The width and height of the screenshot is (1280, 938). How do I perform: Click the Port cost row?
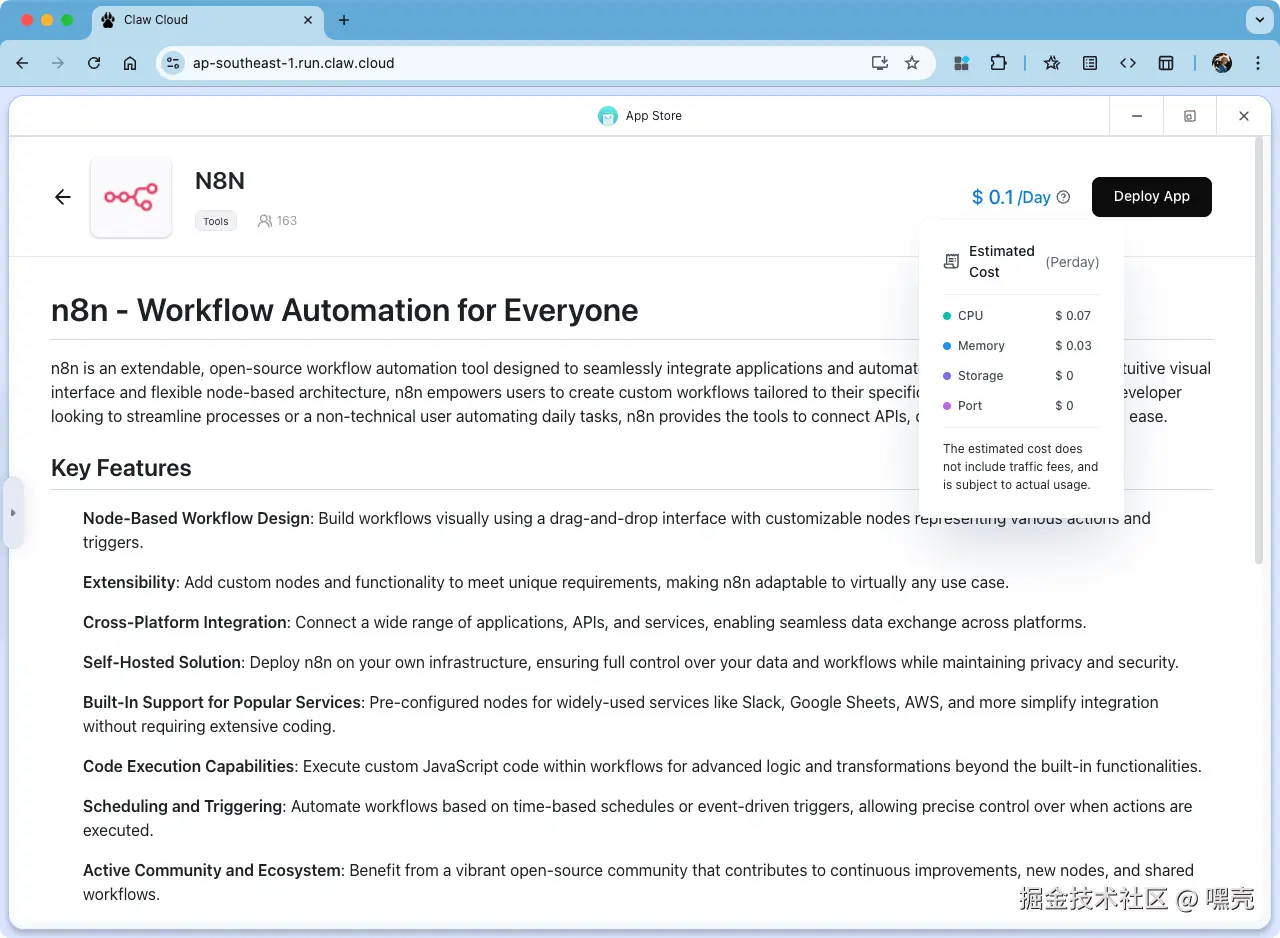coord(1021,406)
